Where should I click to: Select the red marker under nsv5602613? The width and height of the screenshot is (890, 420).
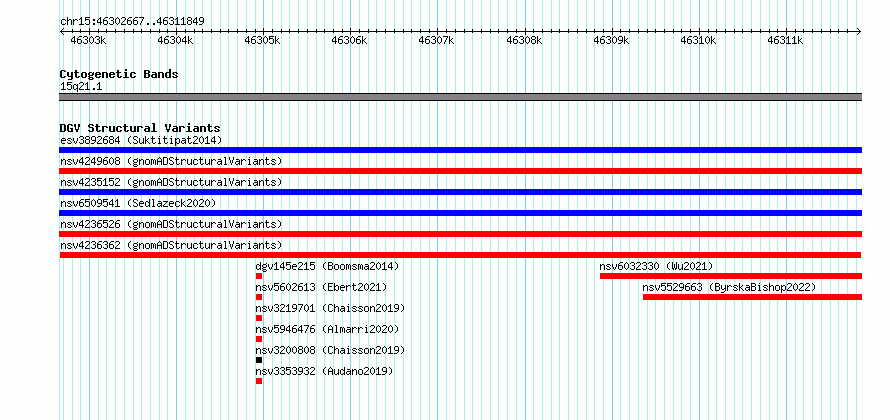tap(259, 297)
